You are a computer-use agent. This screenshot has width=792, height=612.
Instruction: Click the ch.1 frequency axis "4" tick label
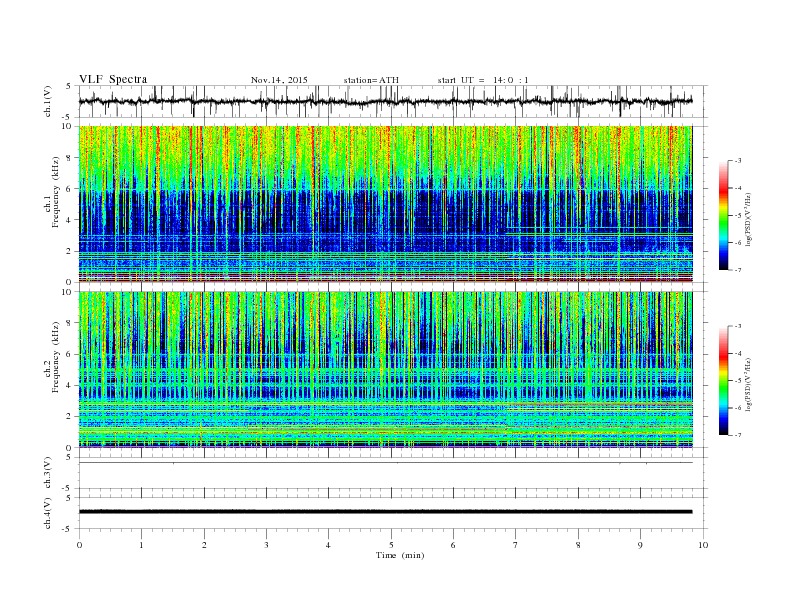click(x=69, y=220)
